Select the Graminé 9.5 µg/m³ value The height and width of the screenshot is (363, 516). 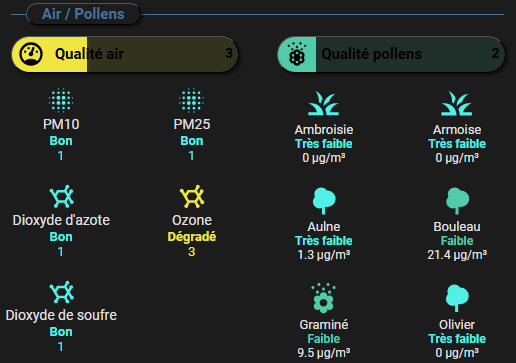(324, 352)
